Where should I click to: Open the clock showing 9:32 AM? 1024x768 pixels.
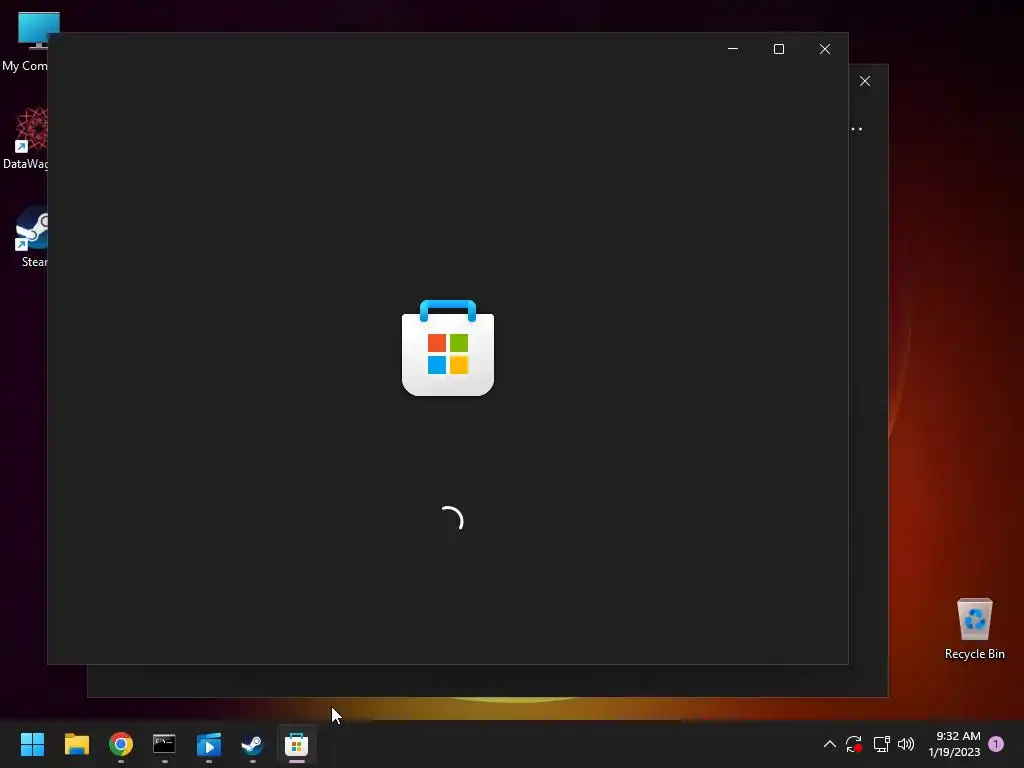(x=954, y=744)
